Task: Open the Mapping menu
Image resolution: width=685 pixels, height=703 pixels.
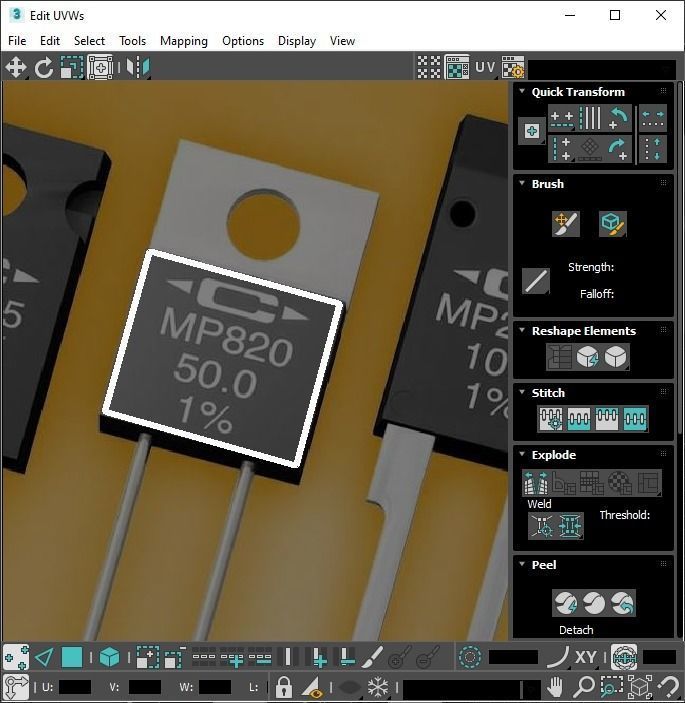Action: tap(184, 41)
